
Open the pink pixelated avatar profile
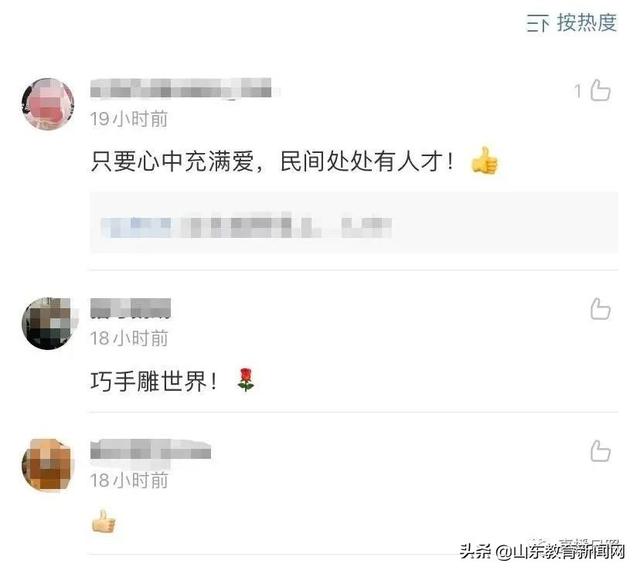point(48,104)
